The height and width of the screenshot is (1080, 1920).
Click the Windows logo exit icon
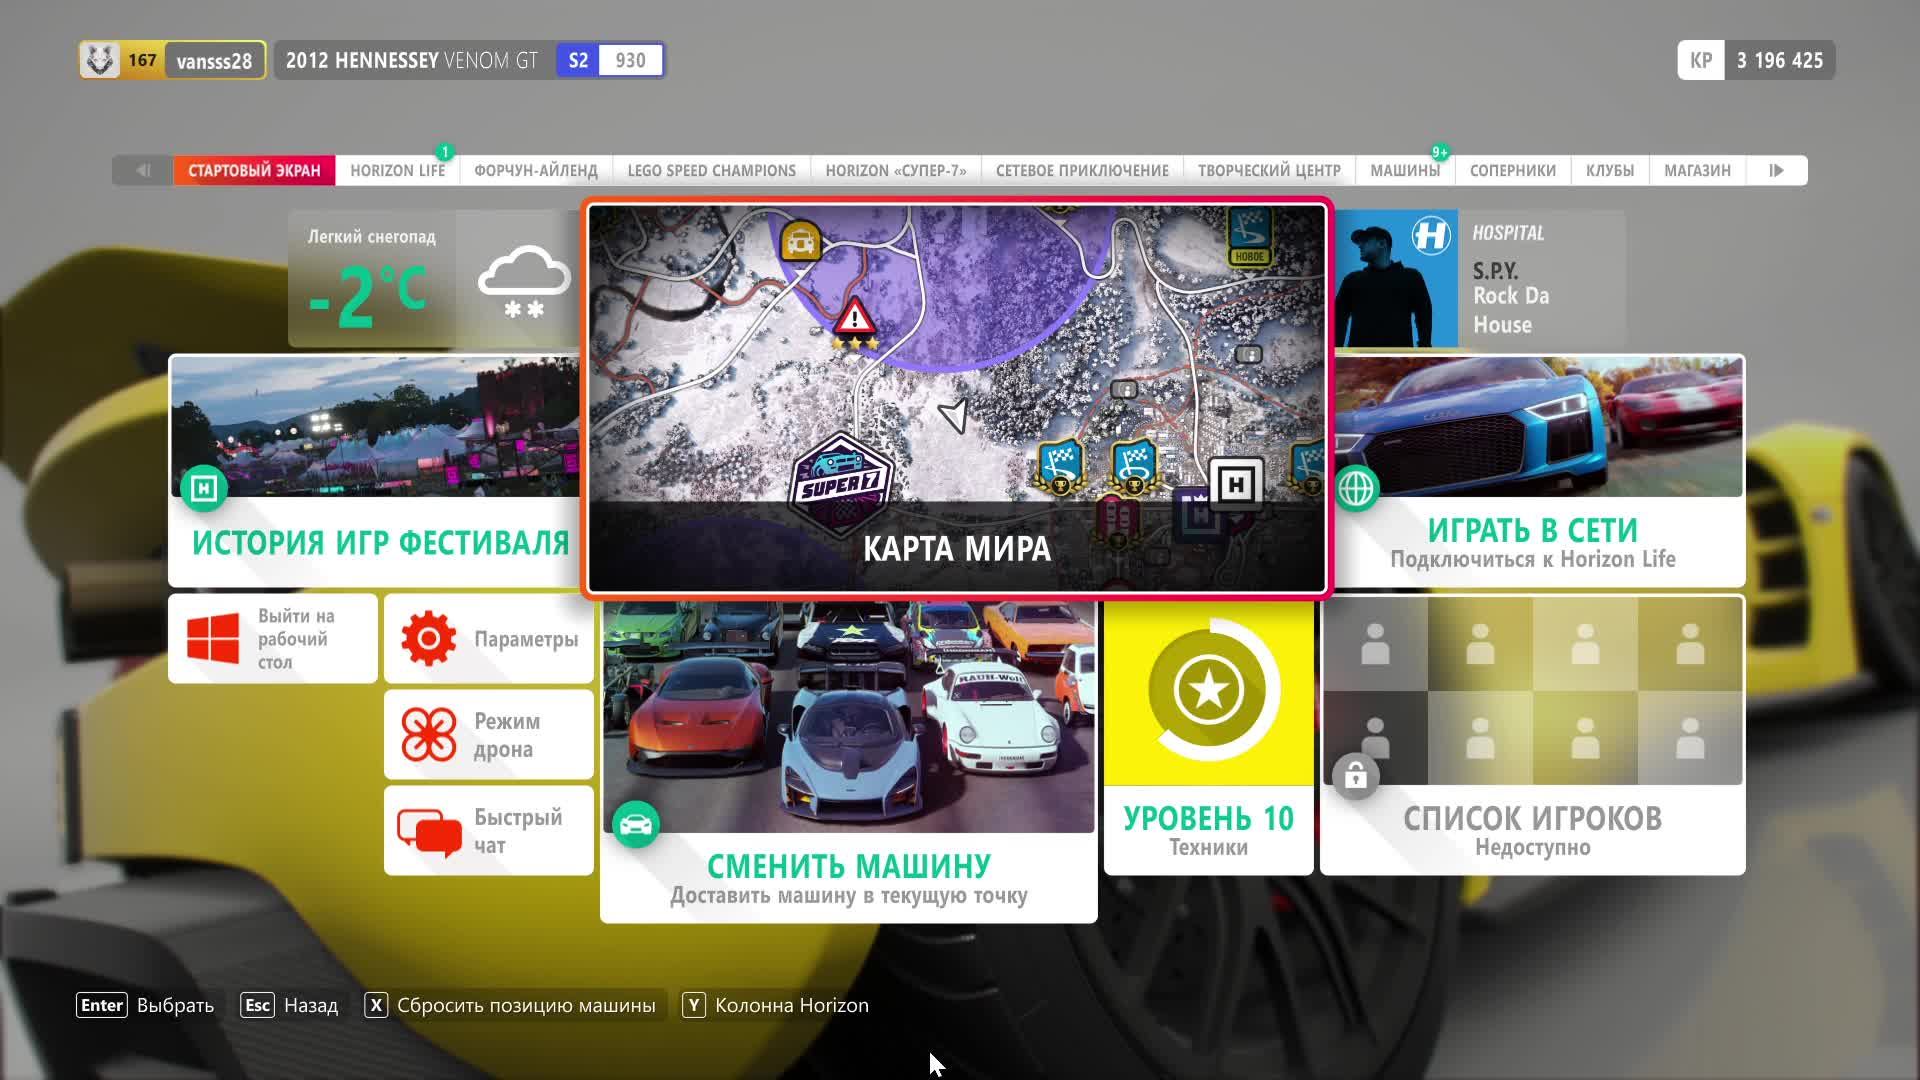(213, 639)
